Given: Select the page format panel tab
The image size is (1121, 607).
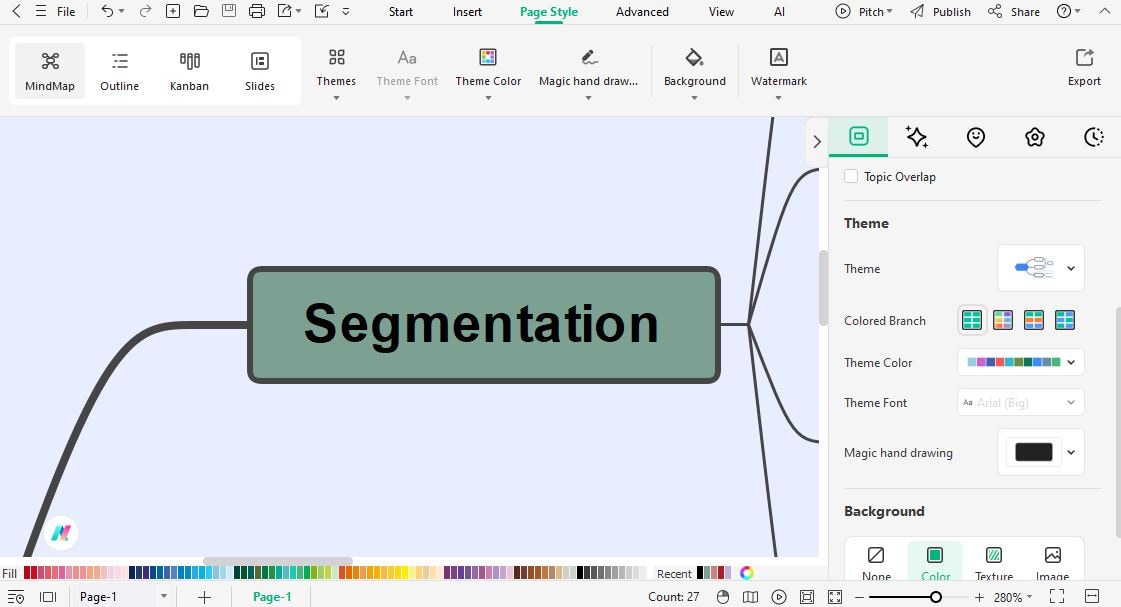Looking at the screenshot, I should click(x=859, y=136).
